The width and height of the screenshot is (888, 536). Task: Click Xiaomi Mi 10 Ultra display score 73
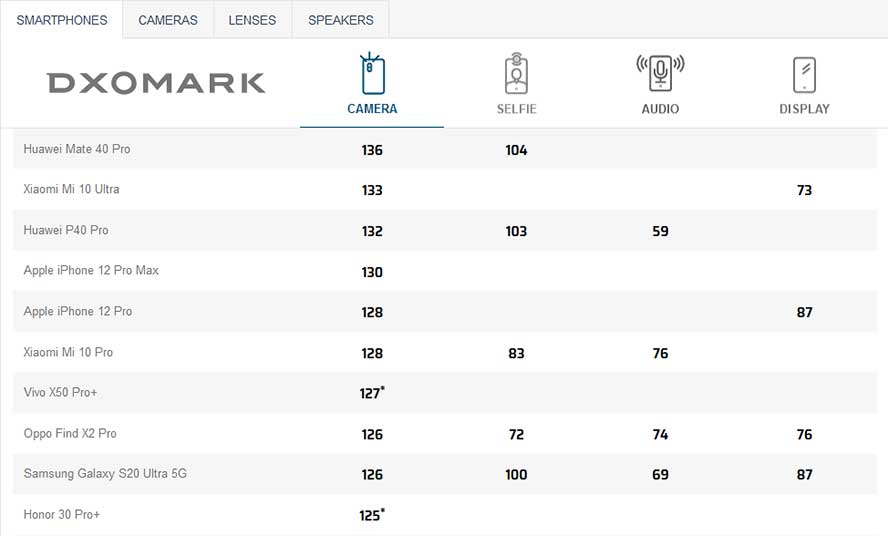click(804, 190)
